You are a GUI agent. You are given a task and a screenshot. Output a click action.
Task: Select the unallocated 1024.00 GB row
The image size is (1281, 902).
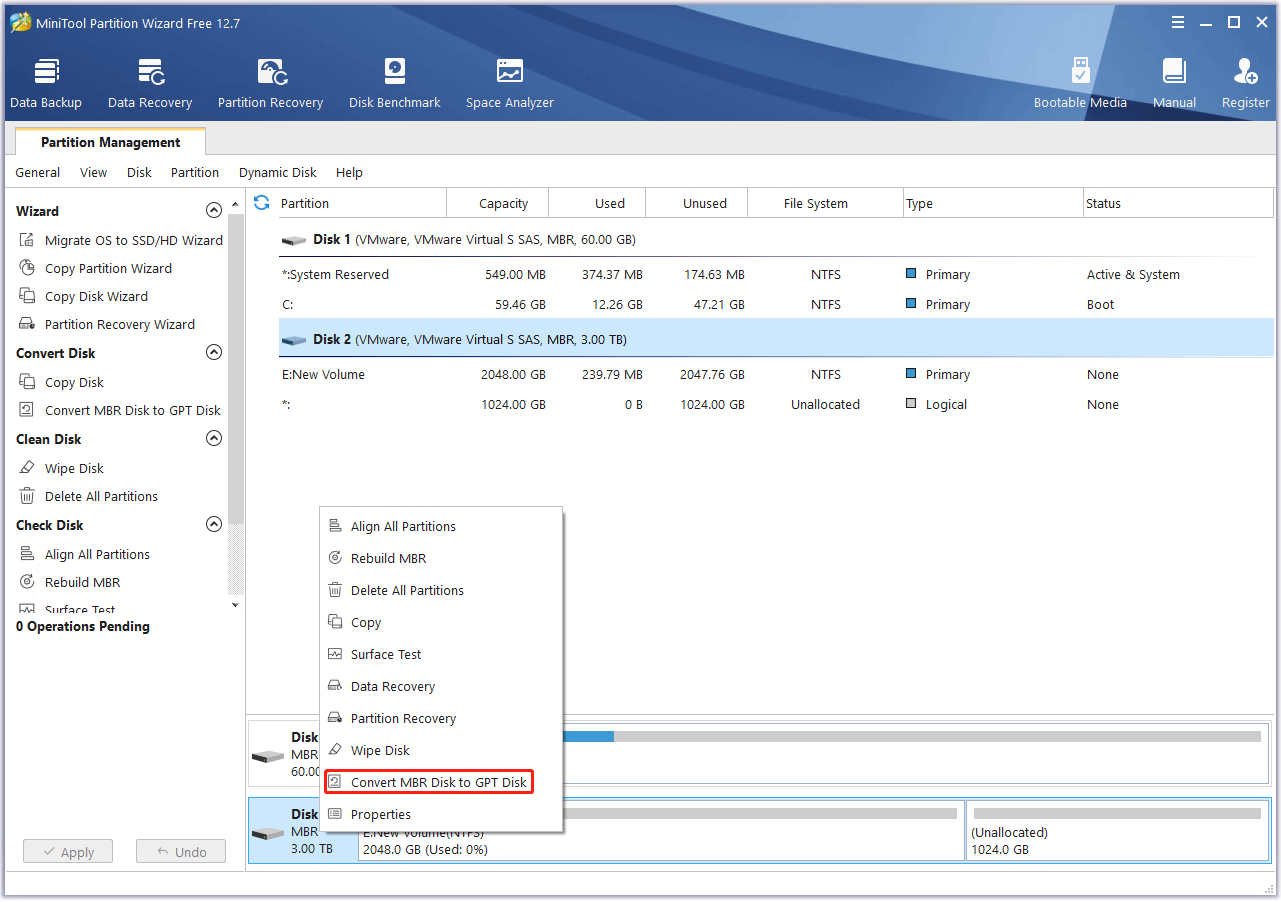(776, 404)
